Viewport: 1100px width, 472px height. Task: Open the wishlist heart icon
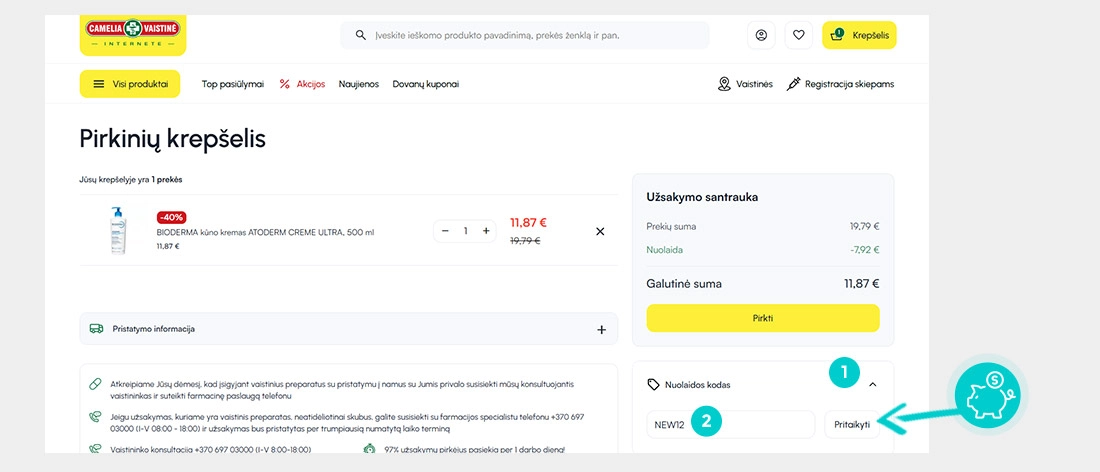click(x=798, y=35)
